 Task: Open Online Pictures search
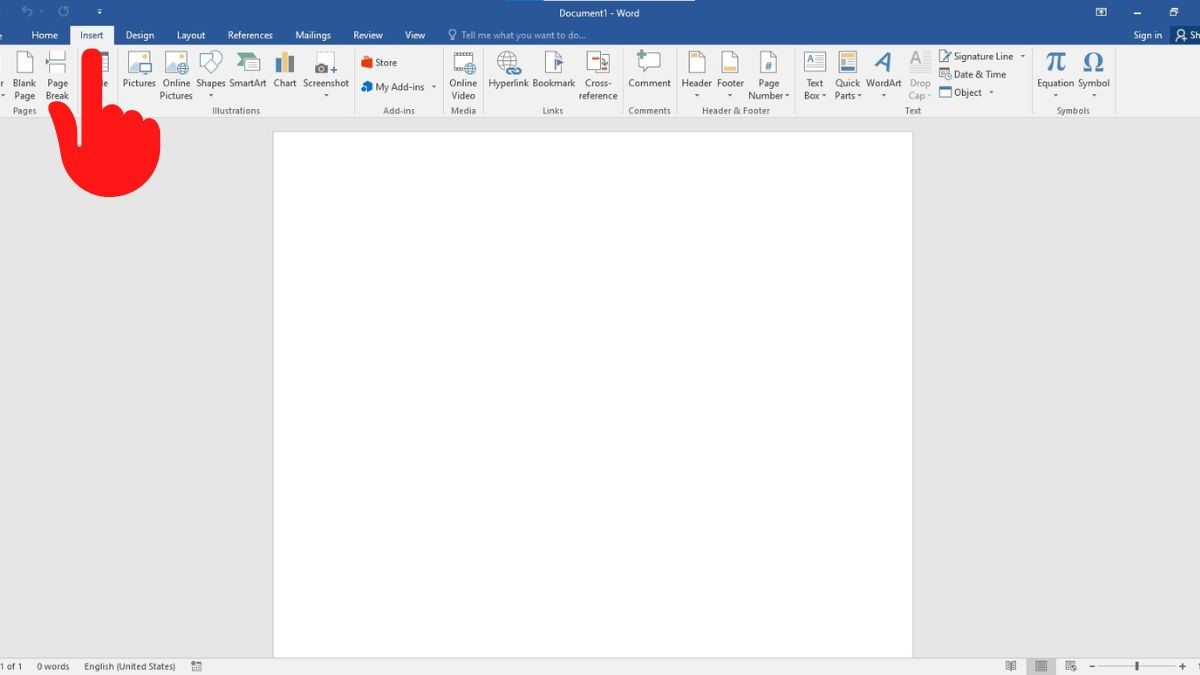point(176,75)
